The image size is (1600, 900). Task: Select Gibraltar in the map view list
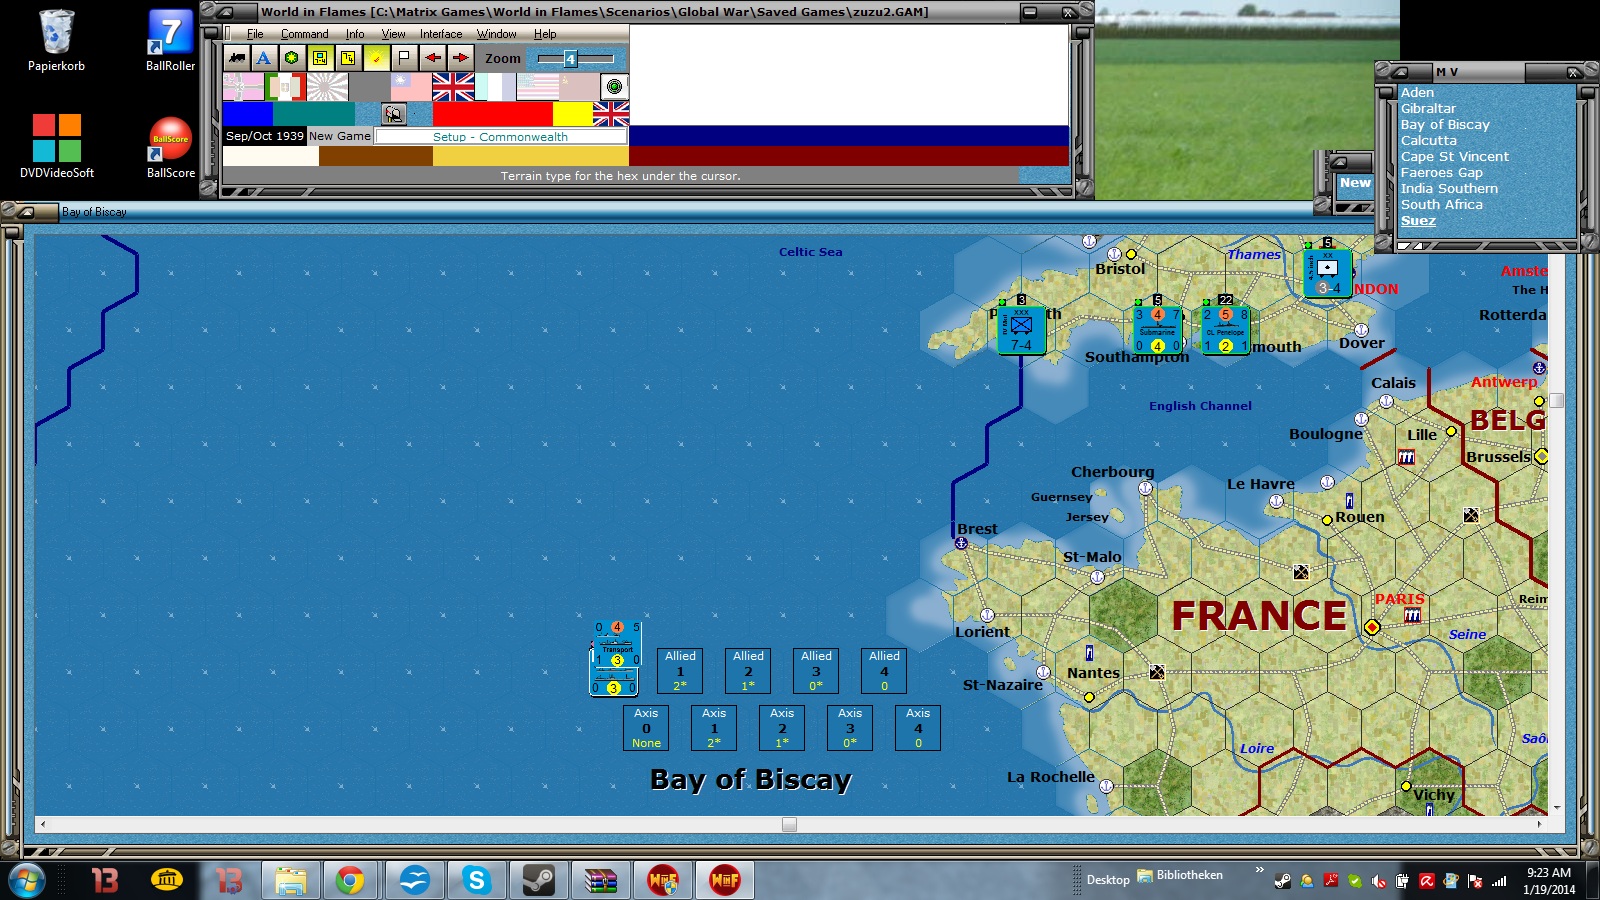(x=1429, y=108)
